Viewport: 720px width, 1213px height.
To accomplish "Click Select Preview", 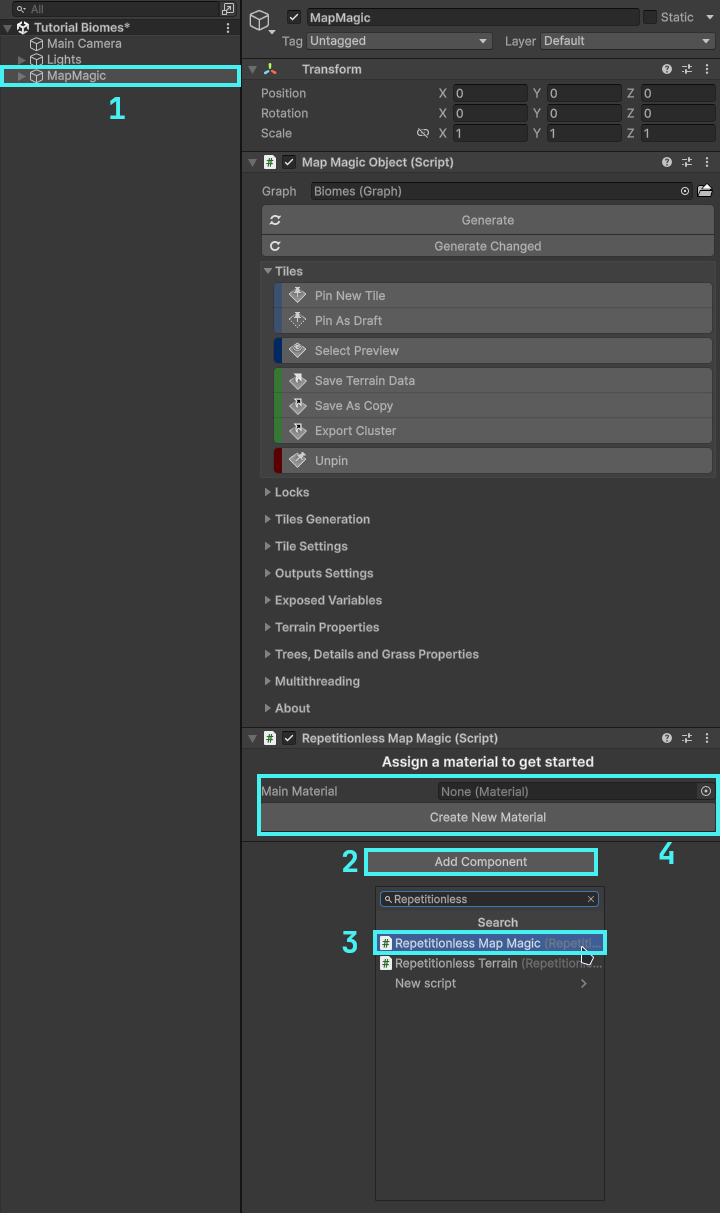I will click(x=493, y=351).
